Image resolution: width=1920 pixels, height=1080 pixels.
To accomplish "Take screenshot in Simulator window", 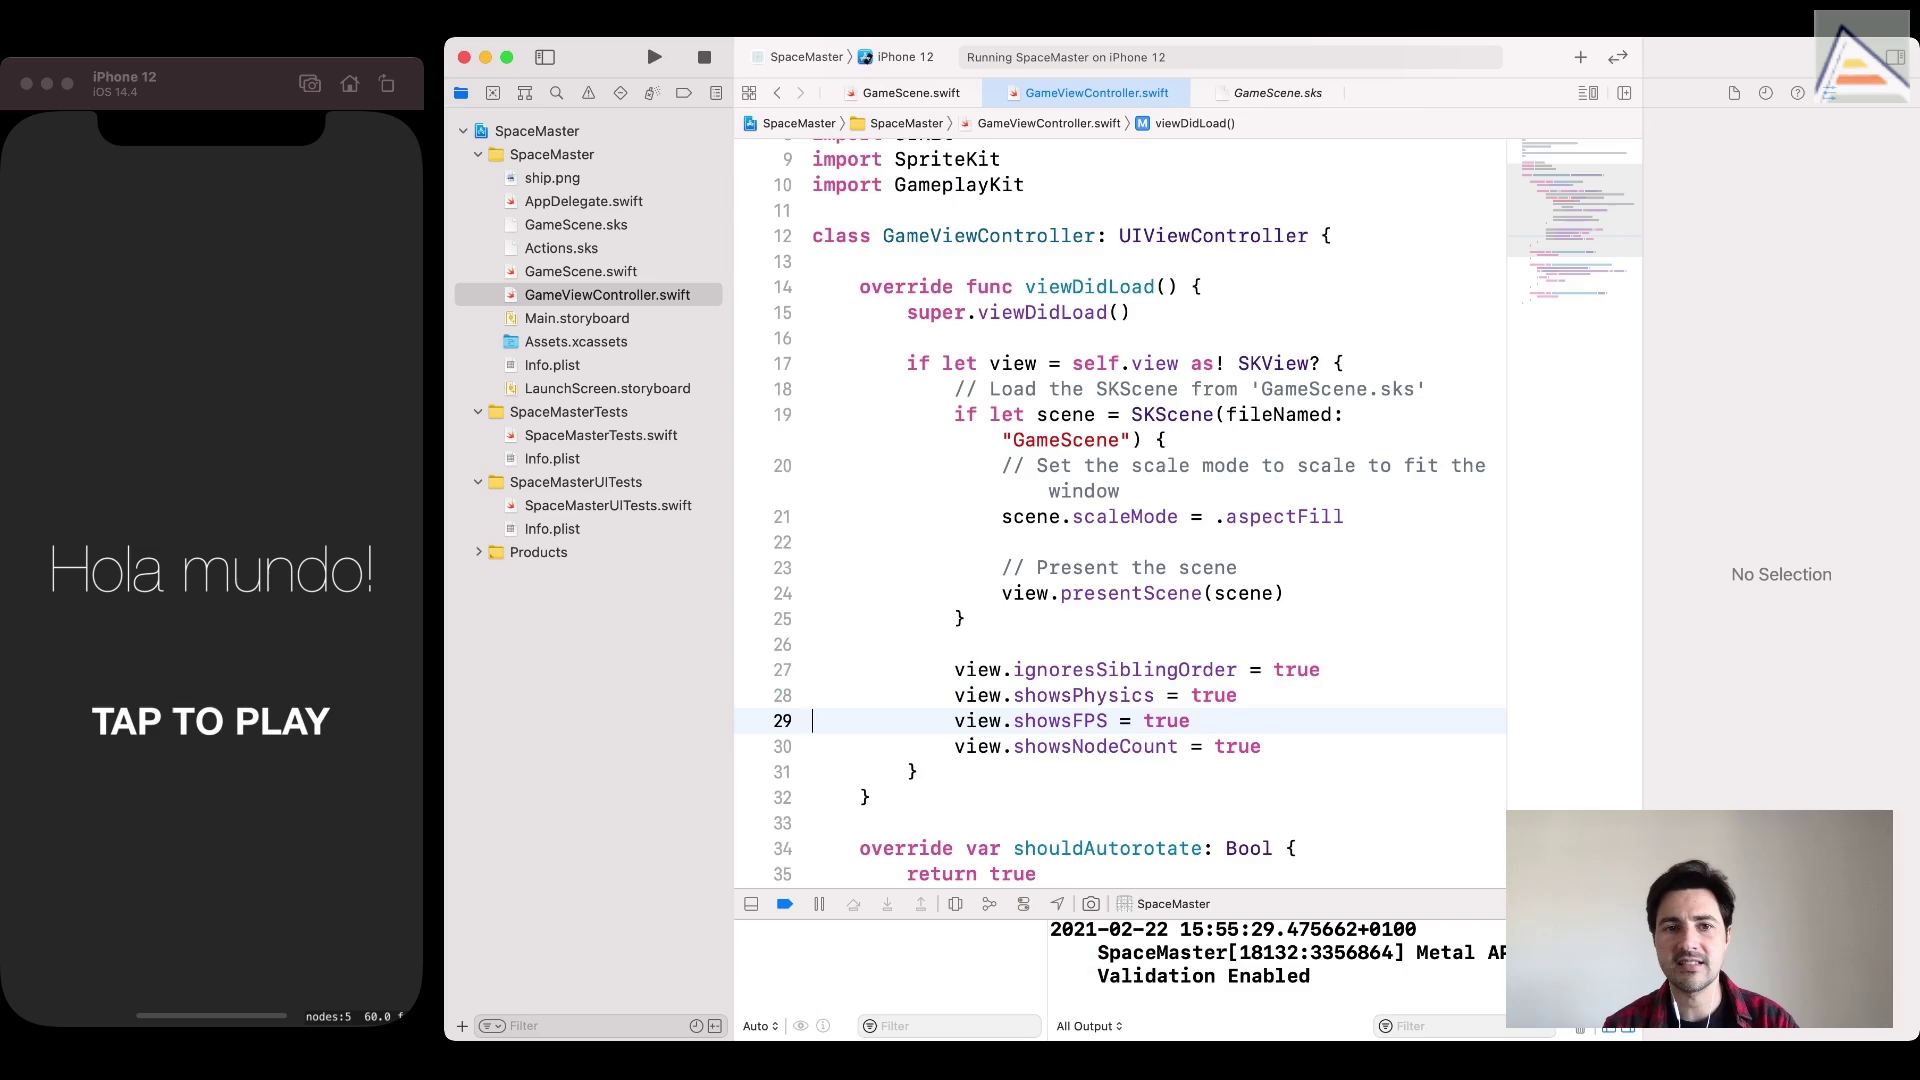I will tap(310, 84).
